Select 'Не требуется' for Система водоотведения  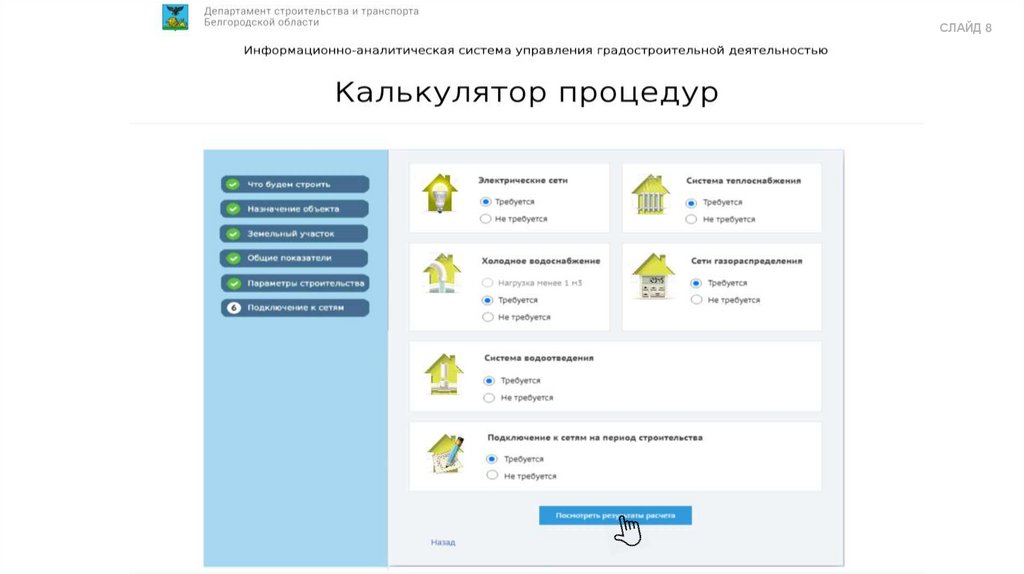[489, 398]
